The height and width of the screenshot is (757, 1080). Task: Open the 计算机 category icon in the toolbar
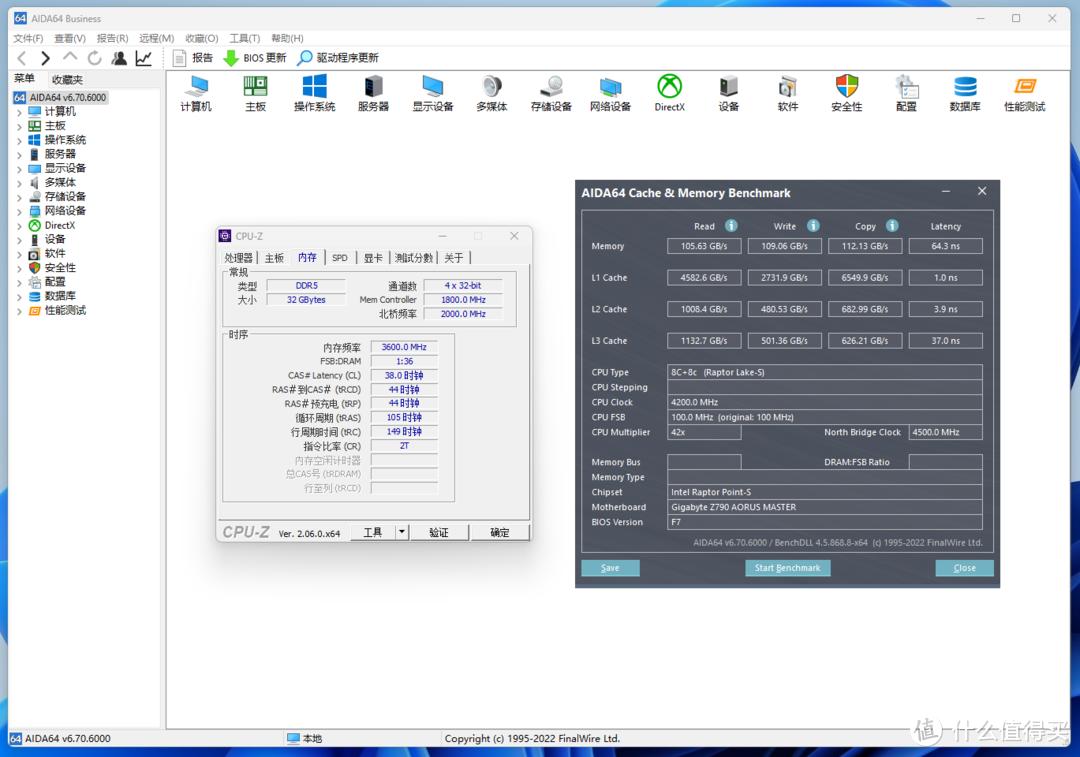(195, 95)
